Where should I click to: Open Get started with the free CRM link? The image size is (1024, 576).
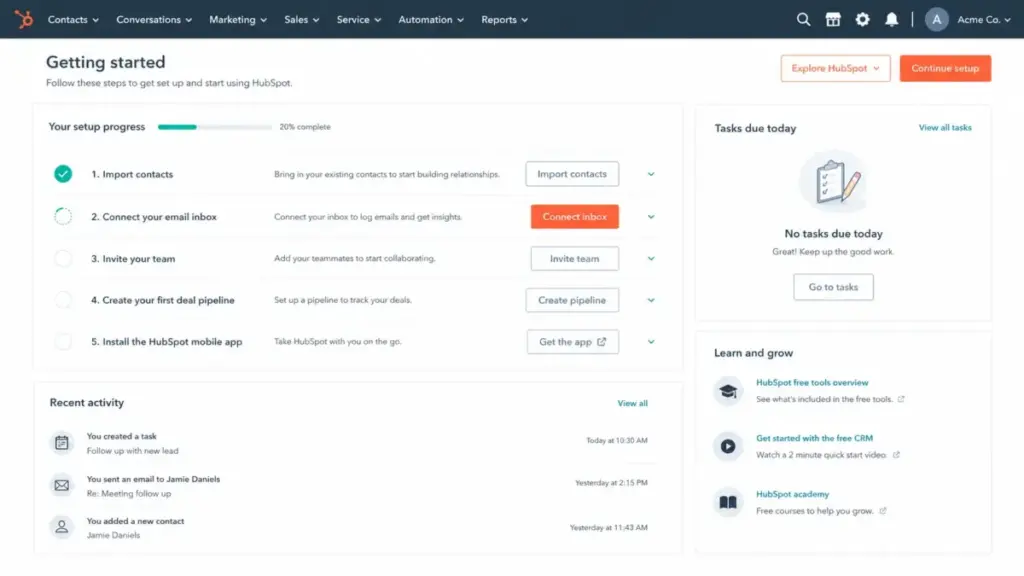(x=814, y=438)
